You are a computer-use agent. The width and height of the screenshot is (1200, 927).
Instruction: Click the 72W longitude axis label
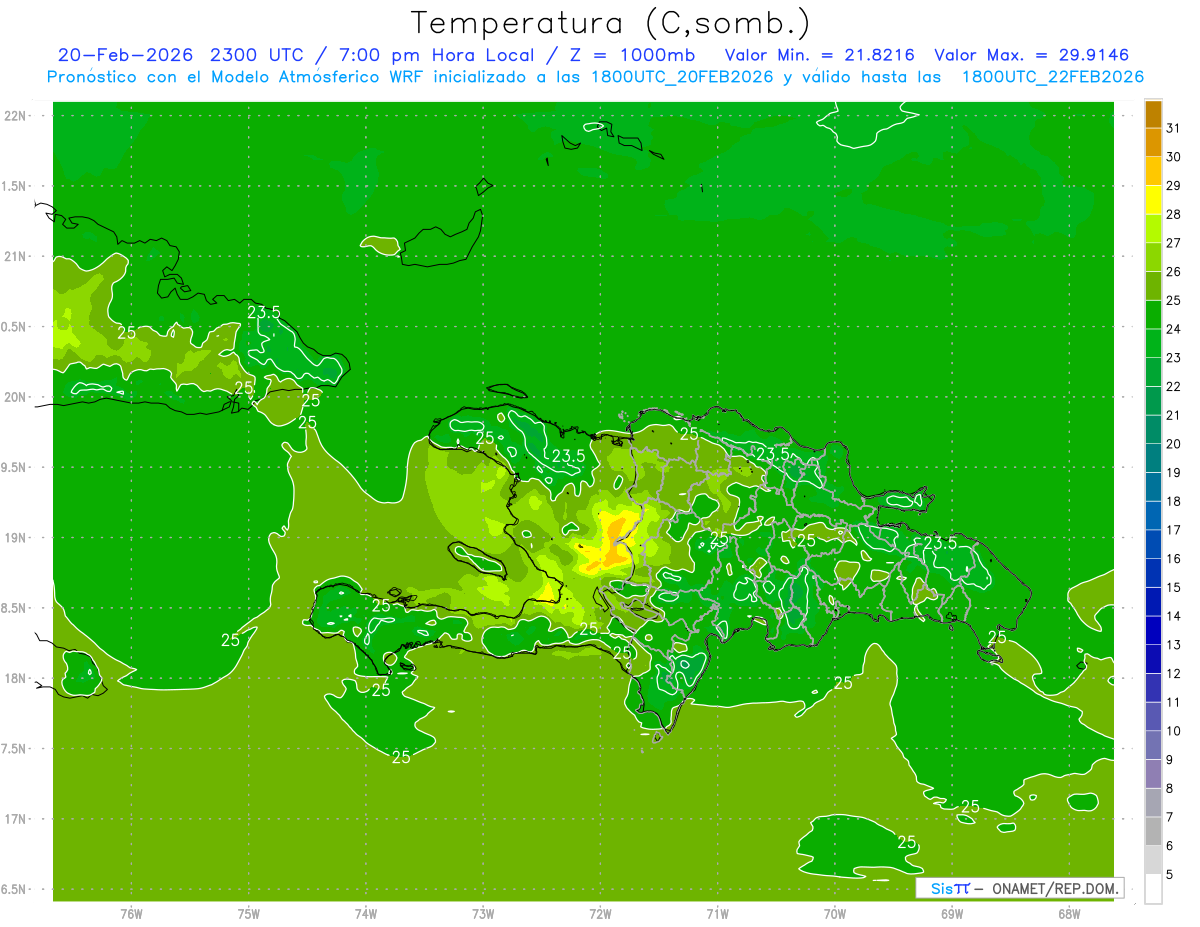point(600,914)
